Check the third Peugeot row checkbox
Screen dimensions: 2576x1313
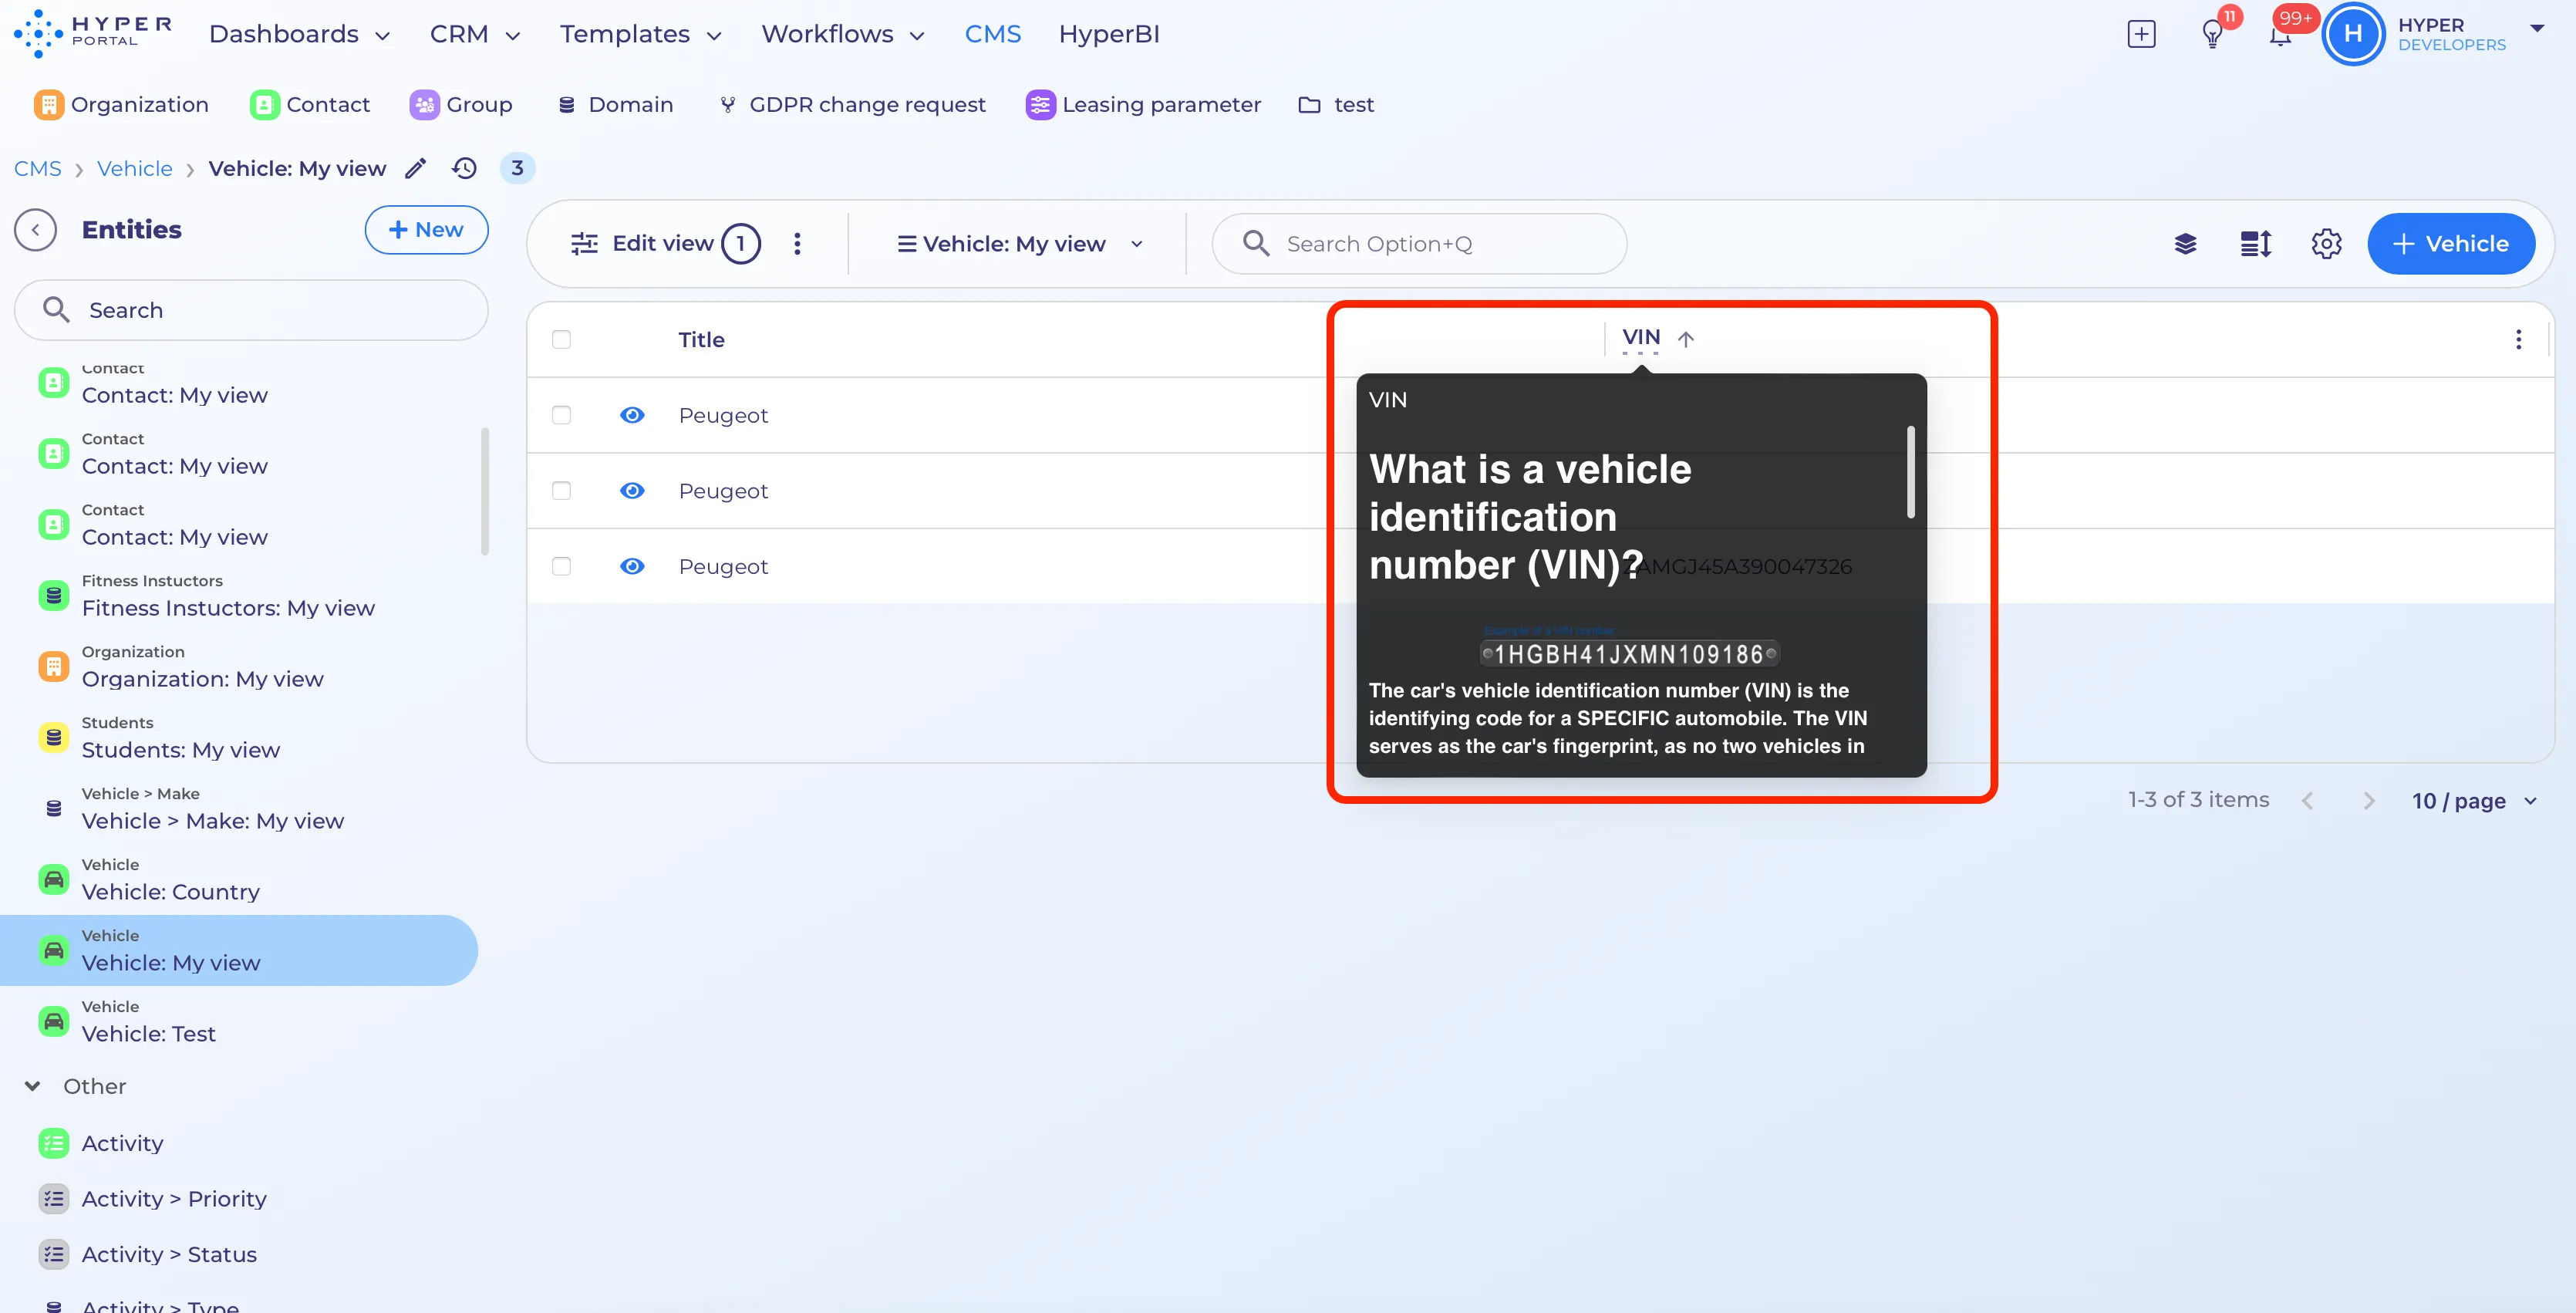pos(561,567)
